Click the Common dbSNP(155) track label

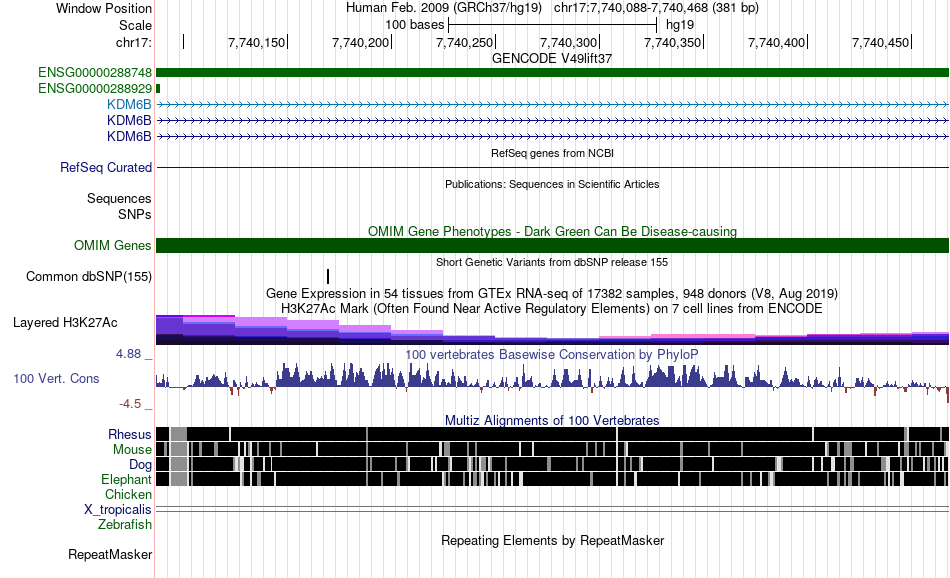[x=89, y=276]
